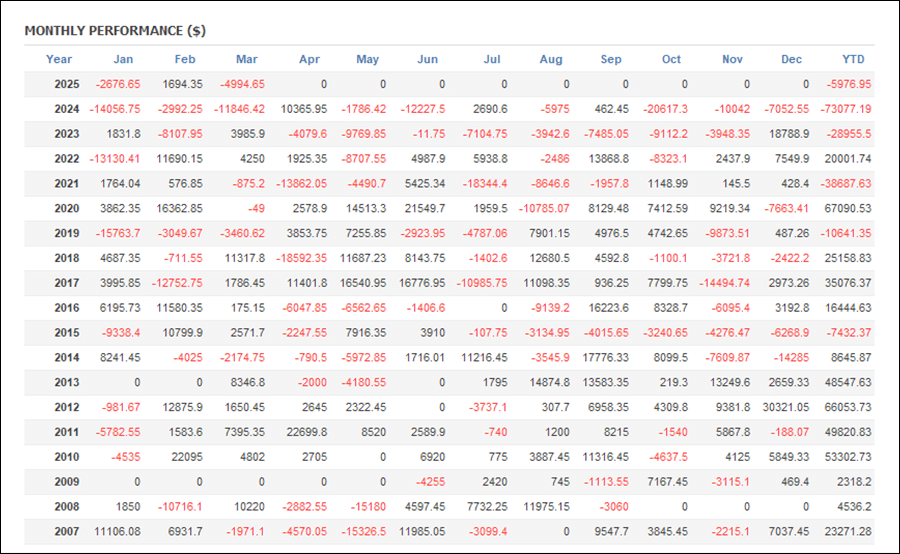The width and height of the screenshot is (900, 554).
Task: Click the 2018 April value -18592.35
Action: click(x=301, y=258)
